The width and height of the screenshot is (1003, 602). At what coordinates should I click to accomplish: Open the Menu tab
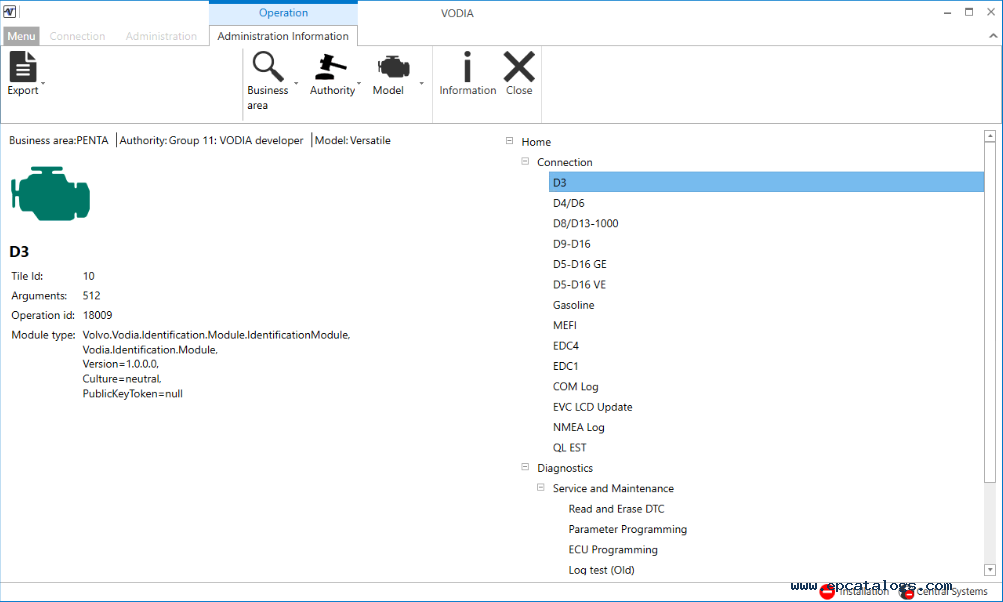coord(21,36)
